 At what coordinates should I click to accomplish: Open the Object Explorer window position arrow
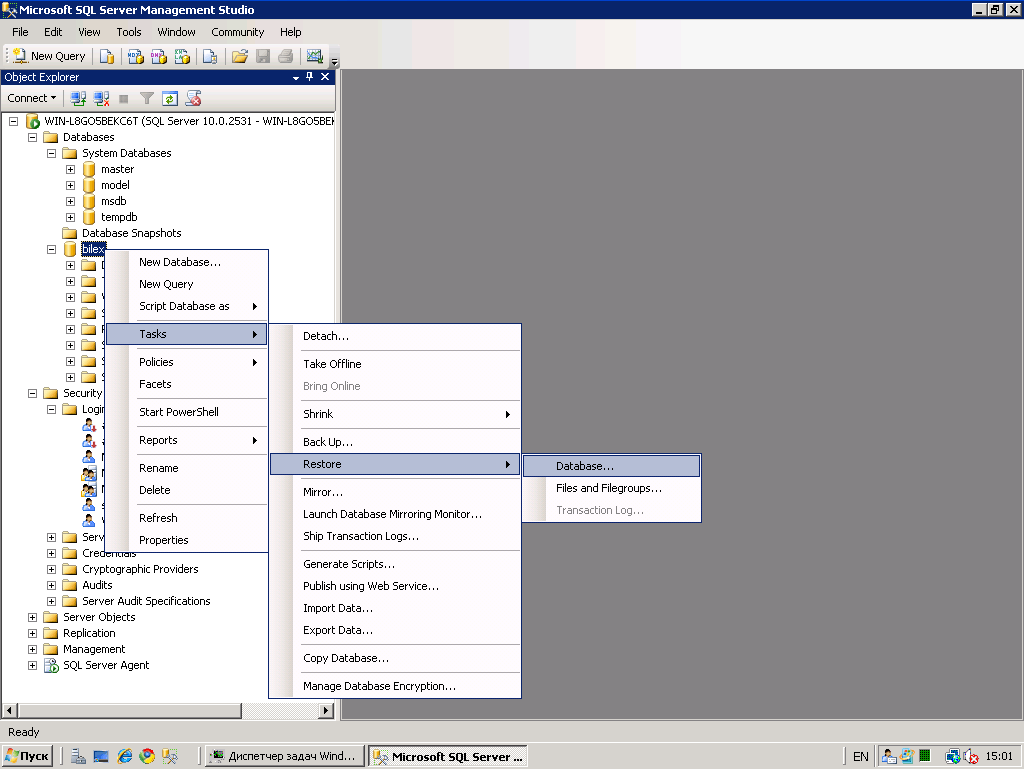pyautogui.click(x=296, y=77)
